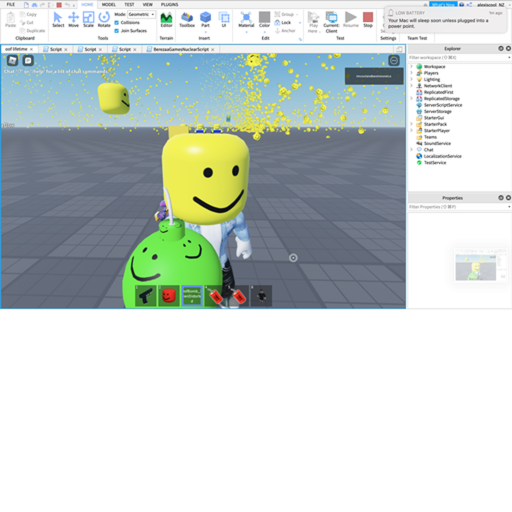
Task: Activate the Rotate tool
Action: click(104, 20)
